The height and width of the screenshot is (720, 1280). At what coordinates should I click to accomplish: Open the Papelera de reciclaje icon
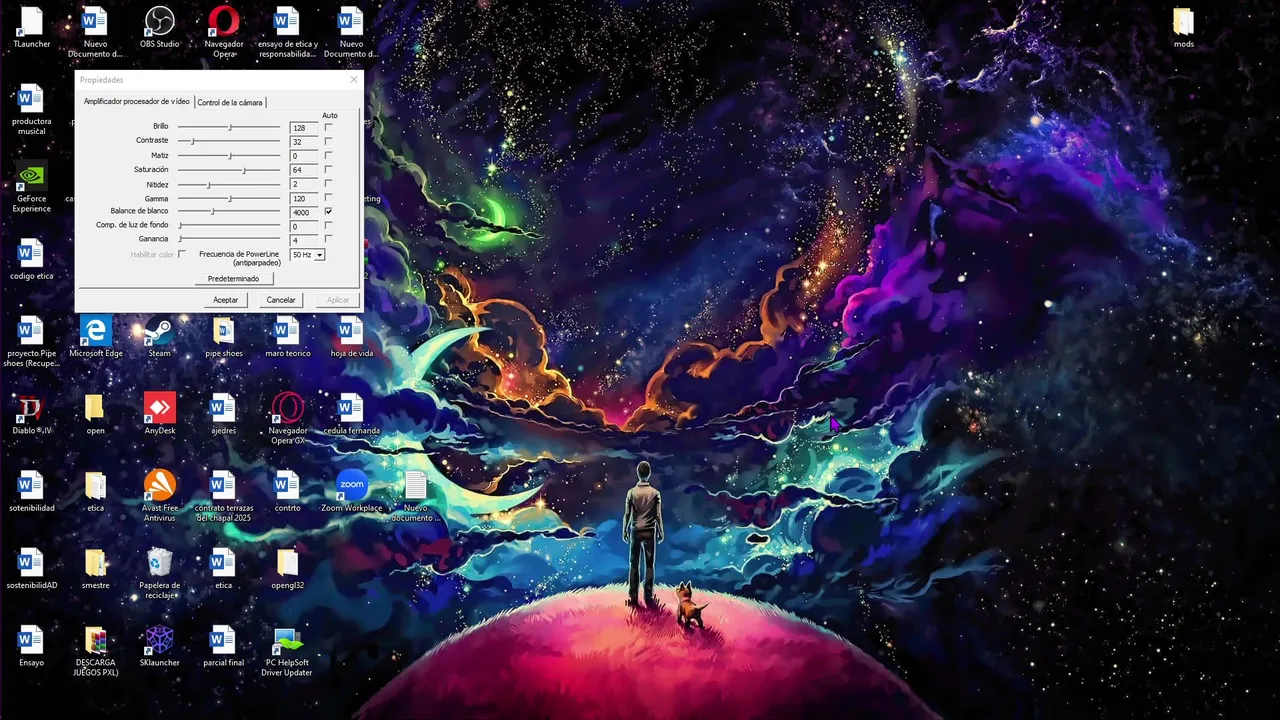(x=159, y=573)
